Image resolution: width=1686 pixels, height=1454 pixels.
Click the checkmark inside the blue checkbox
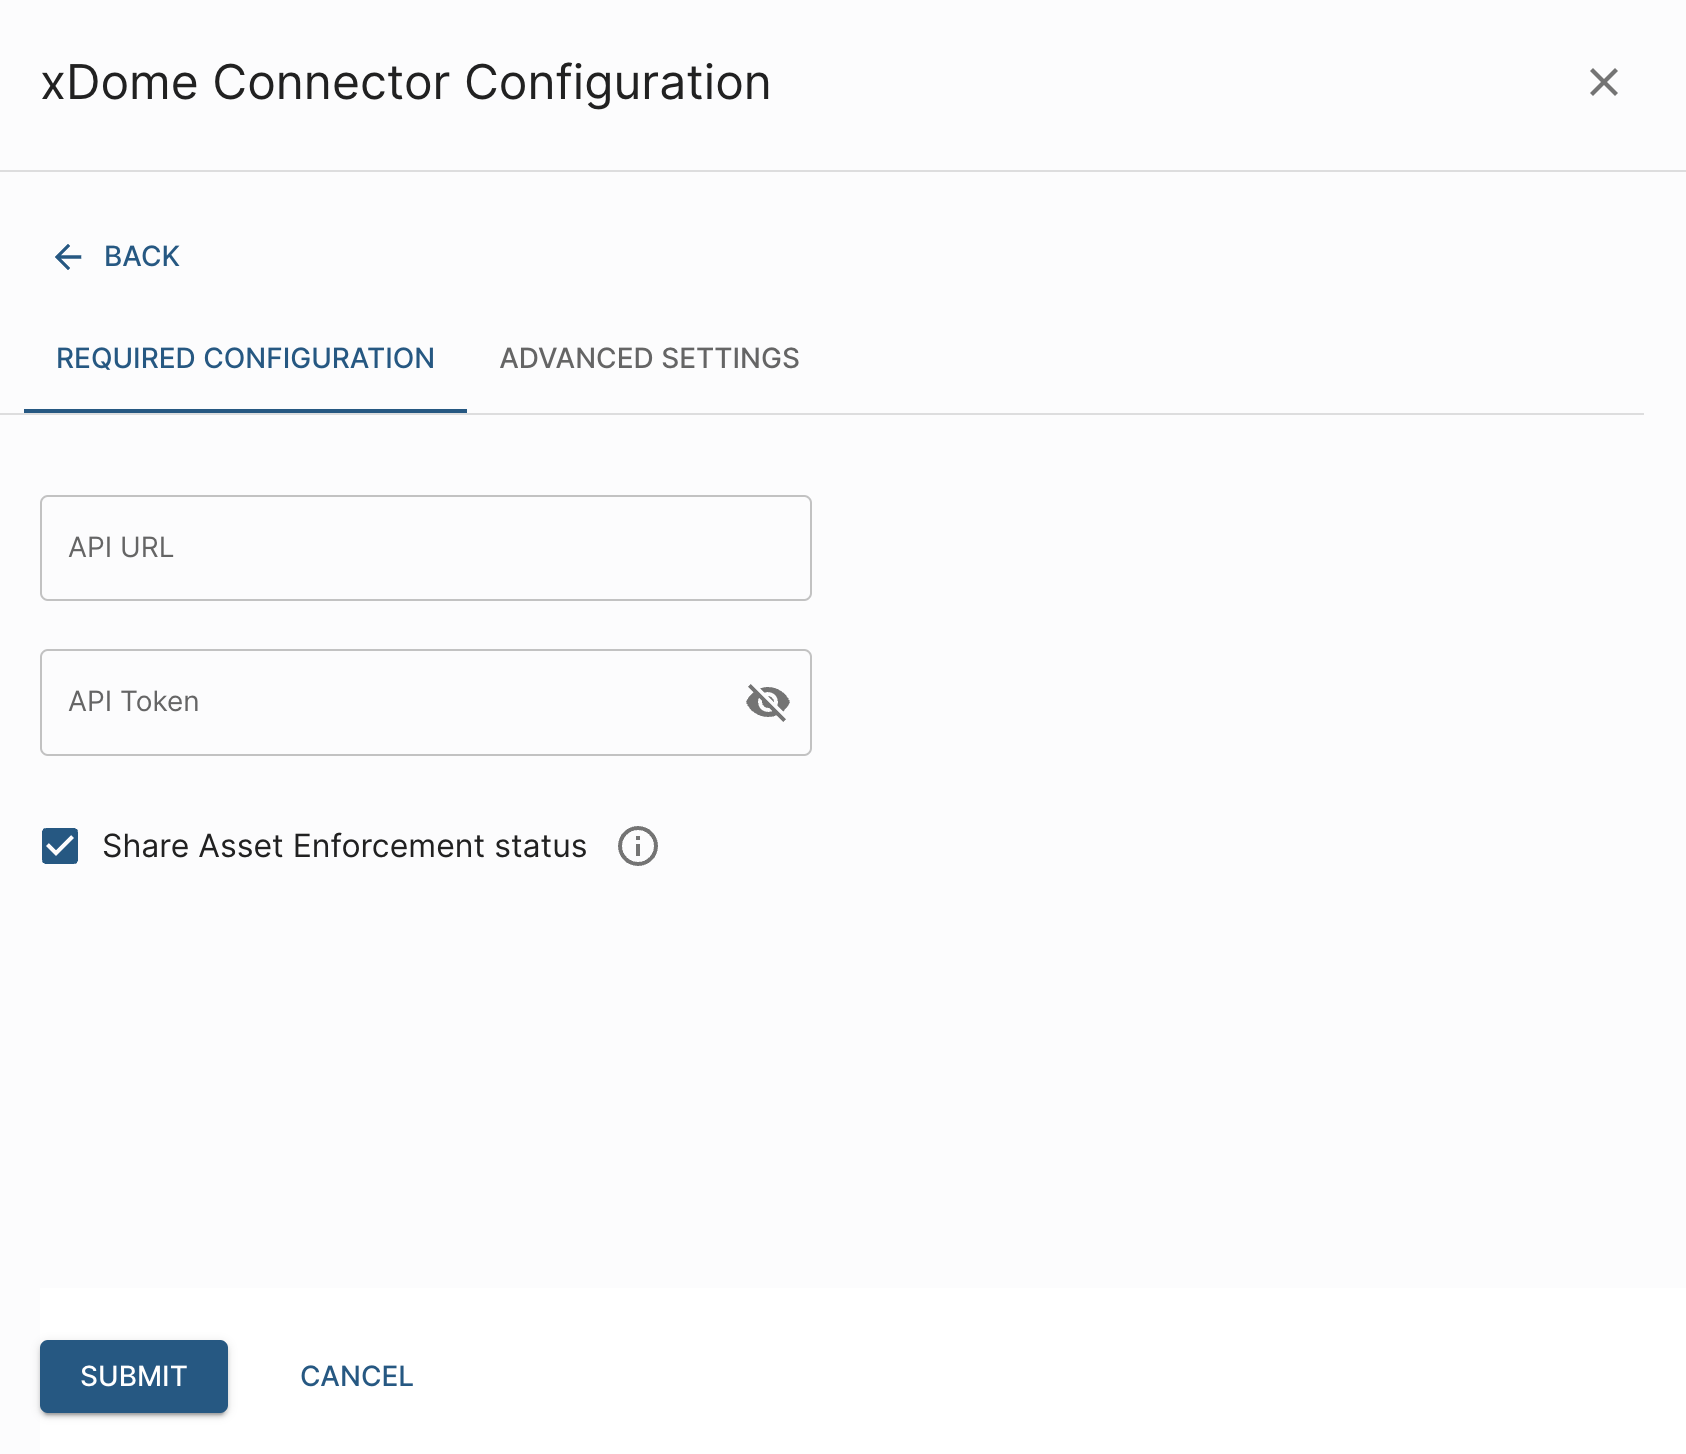(60, 847)
